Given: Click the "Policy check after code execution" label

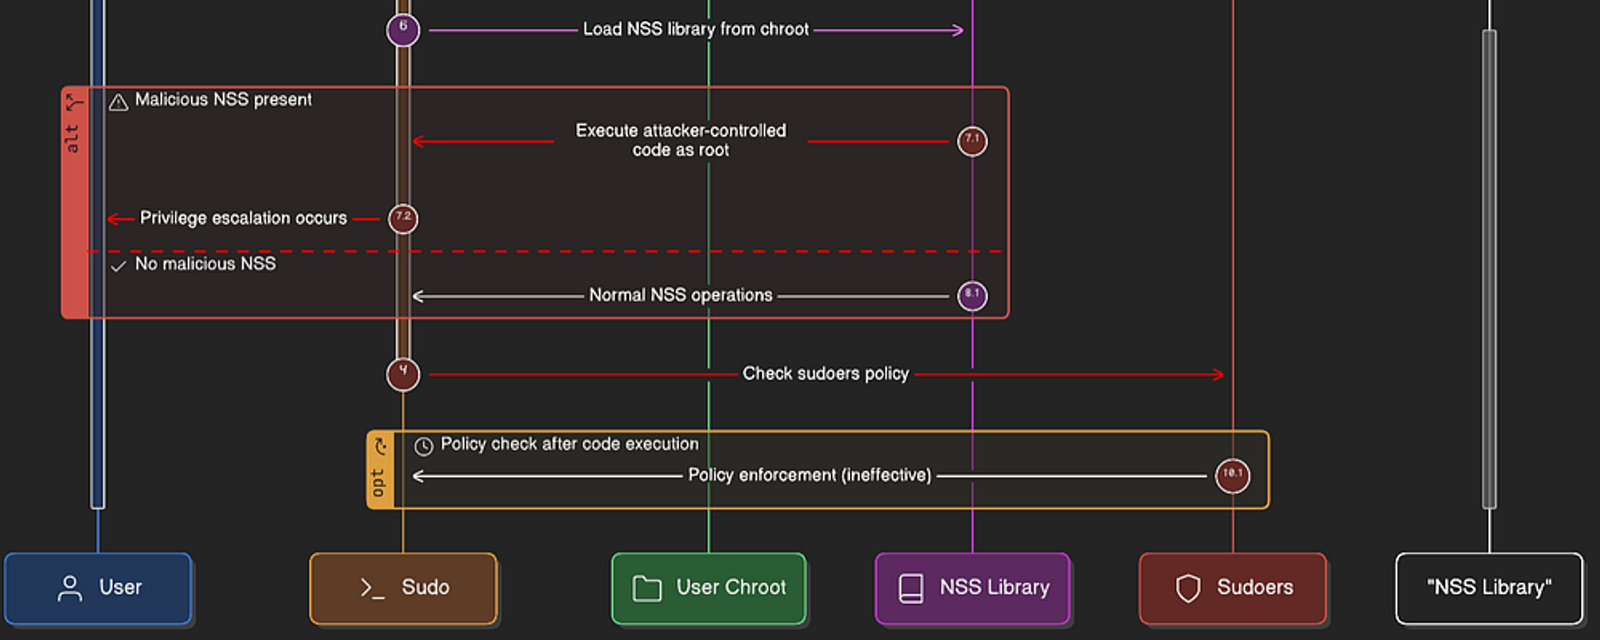Looking at the screenshot, I should pos(569,444).
